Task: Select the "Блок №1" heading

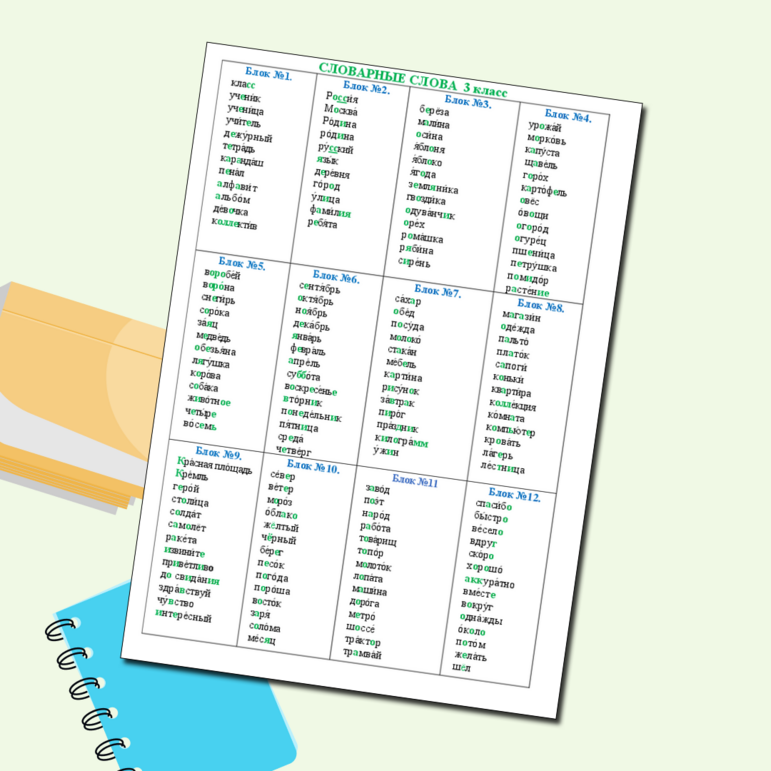Action: click(268, 75)
